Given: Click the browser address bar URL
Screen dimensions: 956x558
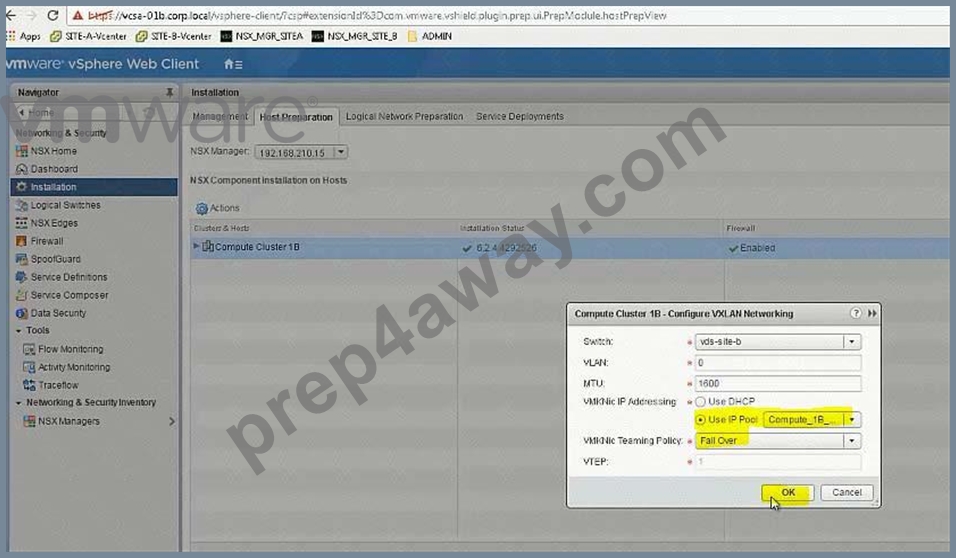Looking at the screenshot, I should click(x=378, y=16).
